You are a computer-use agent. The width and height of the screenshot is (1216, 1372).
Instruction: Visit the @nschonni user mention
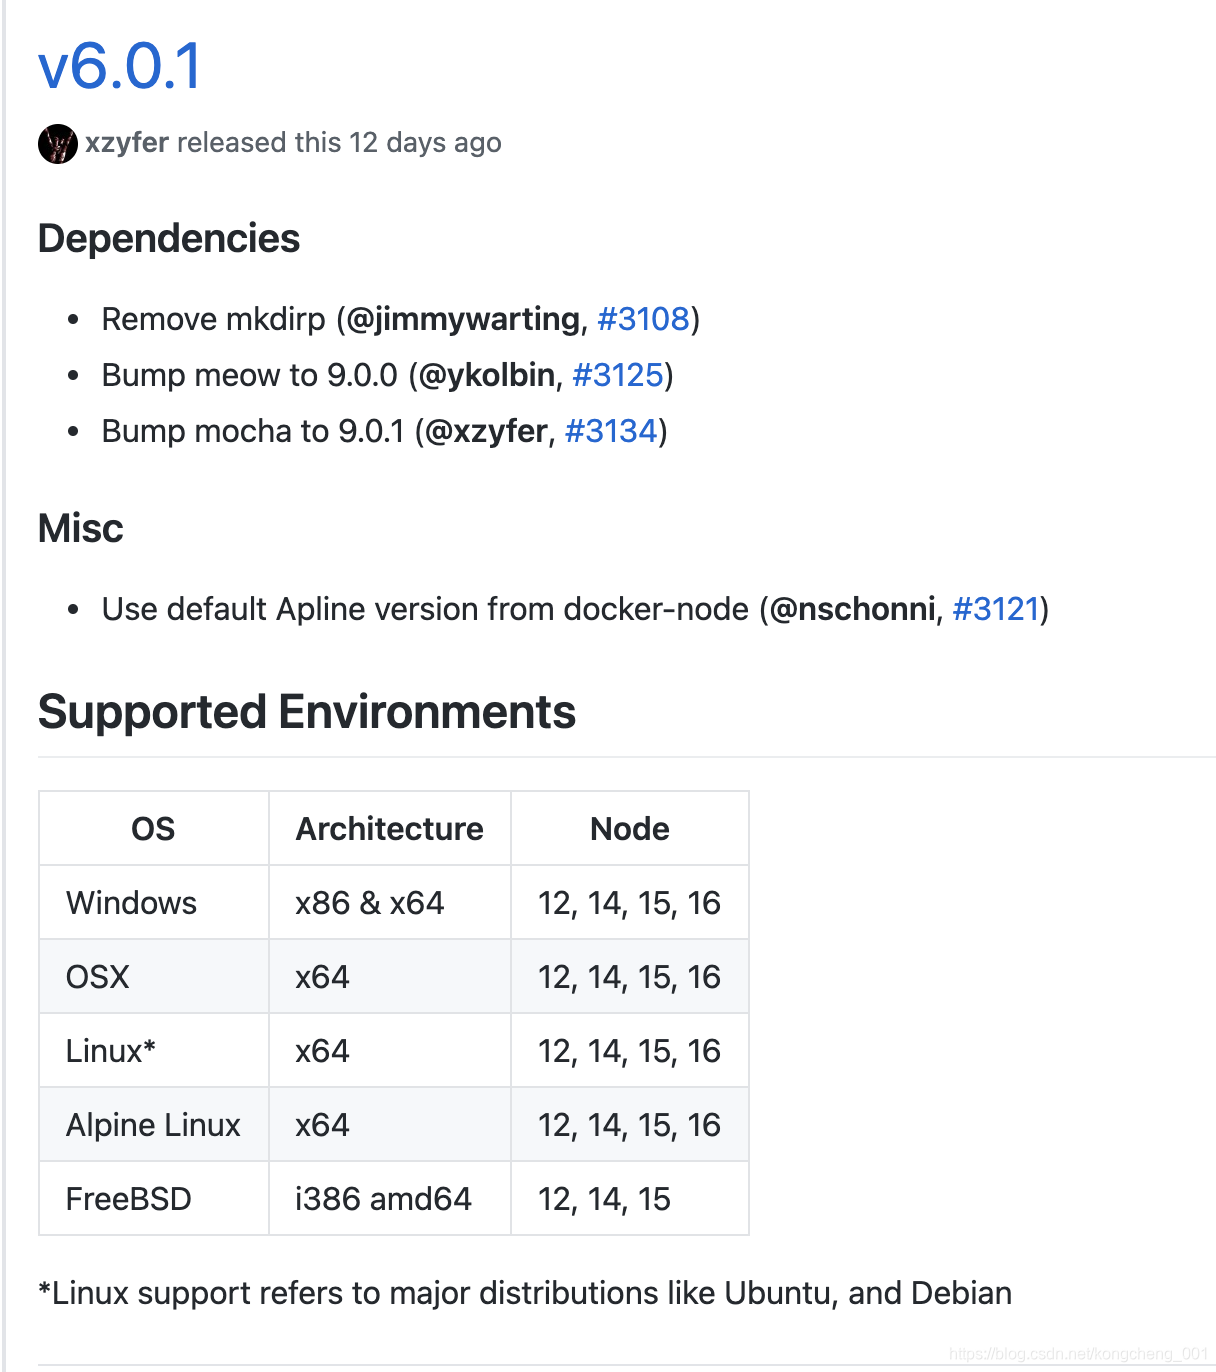[852, 609]
